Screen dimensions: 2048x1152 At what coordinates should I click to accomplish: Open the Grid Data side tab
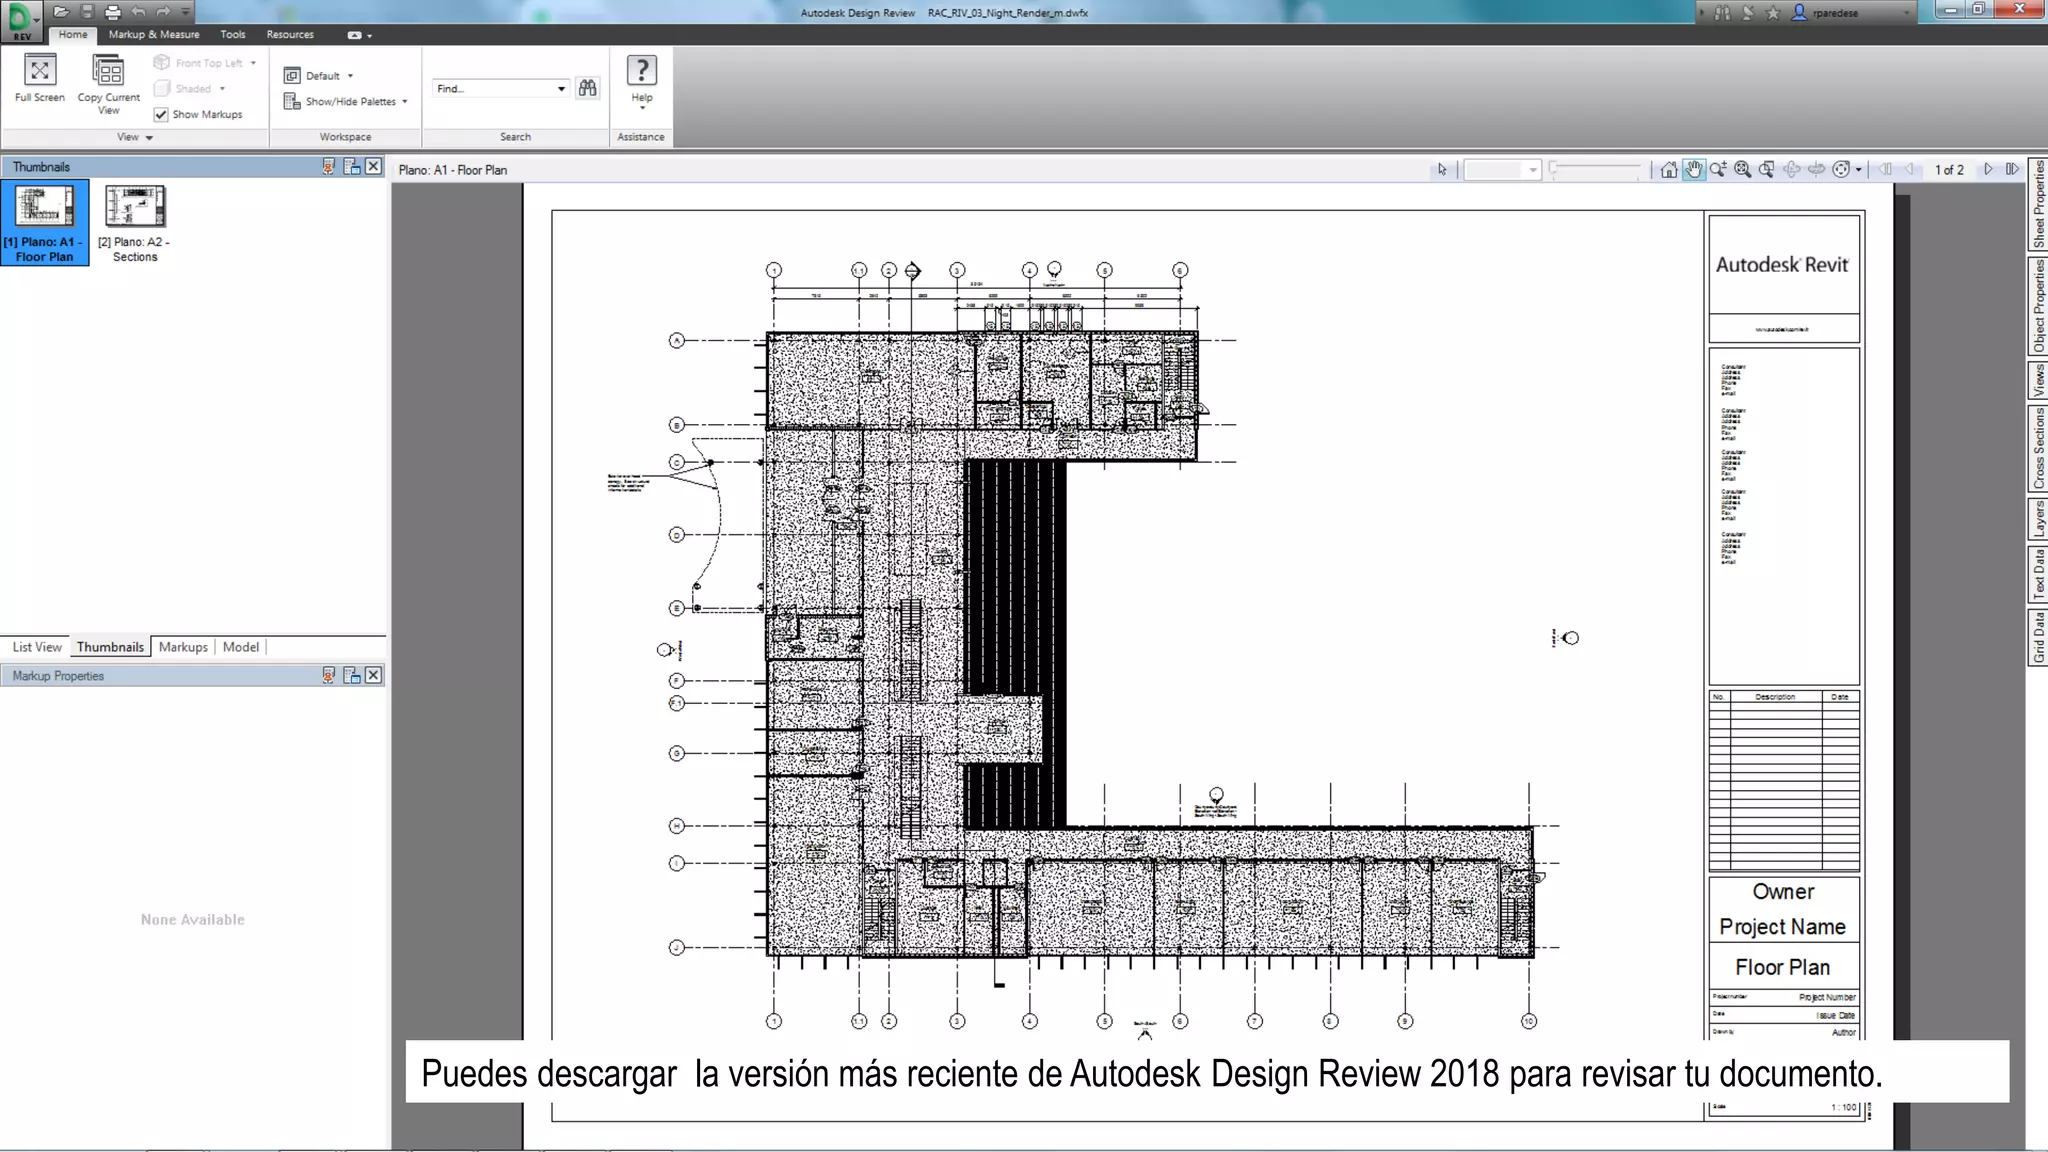pyautogui.click(x=2038, y=637)
